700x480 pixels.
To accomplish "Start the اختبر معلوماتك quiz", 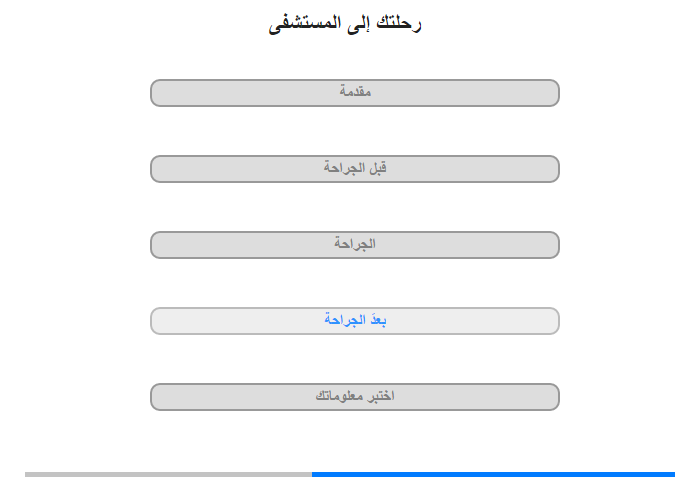I will (x=354, y=397).
